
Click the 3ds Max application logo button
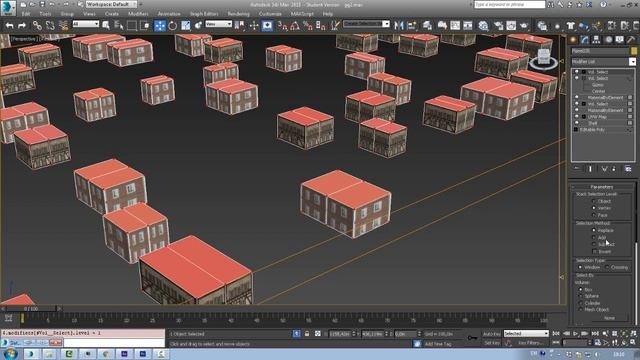8,7
